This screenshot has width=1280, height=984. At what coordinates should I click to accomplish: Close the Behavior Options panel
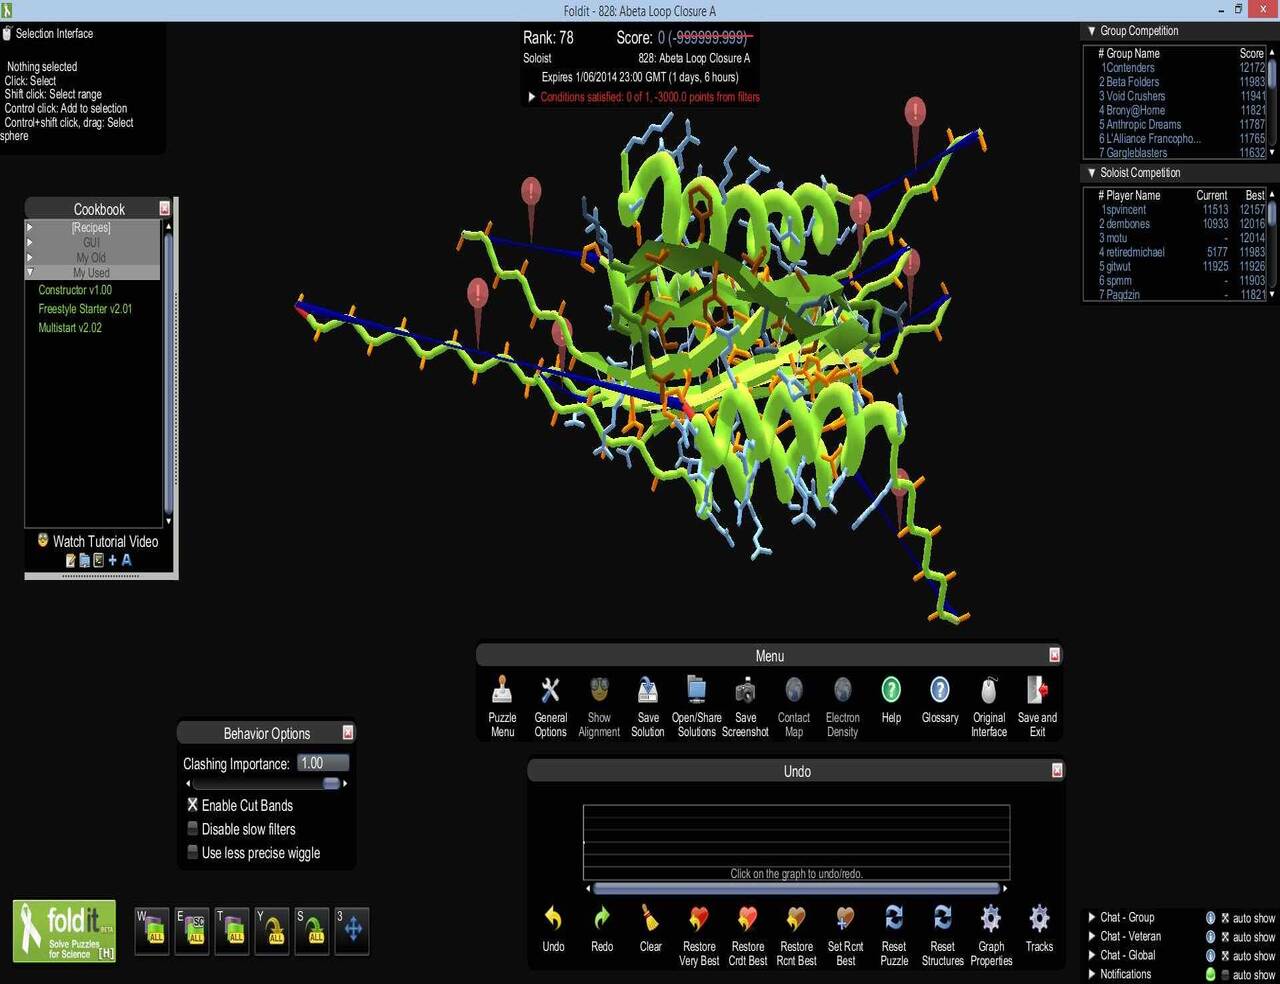click(x=348, y=732)
